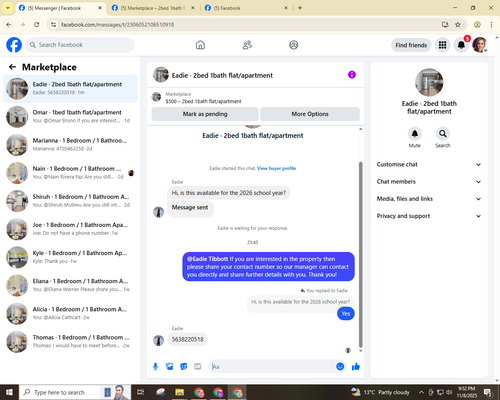The width and height of the screenshot is (500, 400).
Task: Open a new browser tab
Action: pos(300,8)
